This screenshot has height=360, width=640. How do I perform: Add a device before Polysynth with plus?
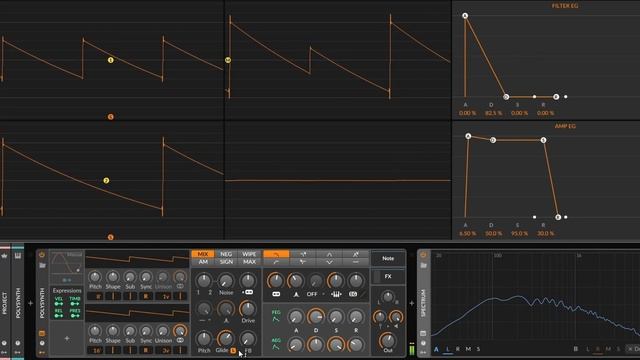30,303
